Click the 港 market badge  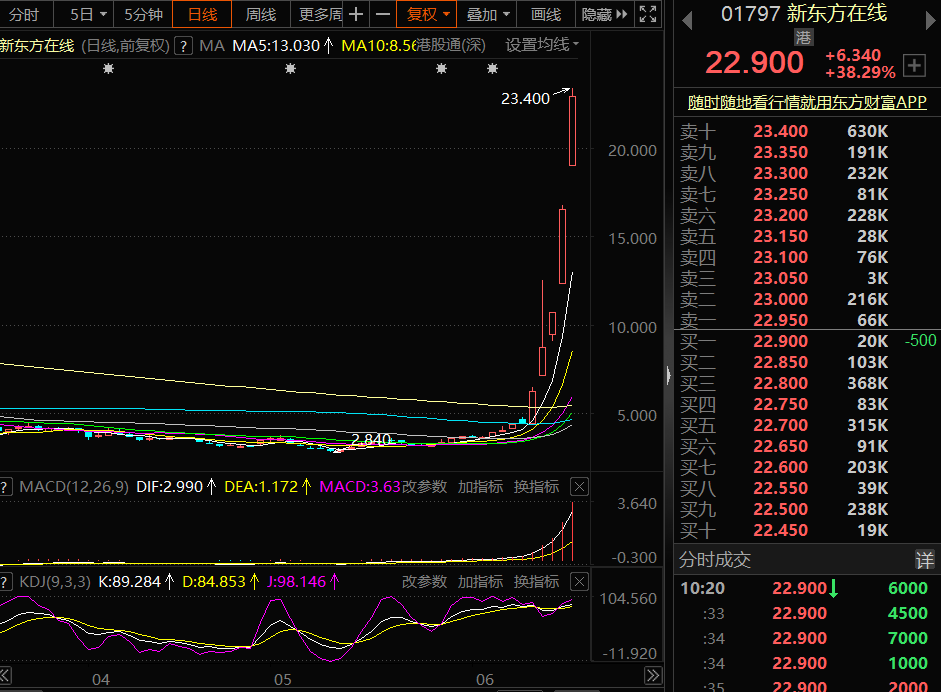[x=803, y=38]
